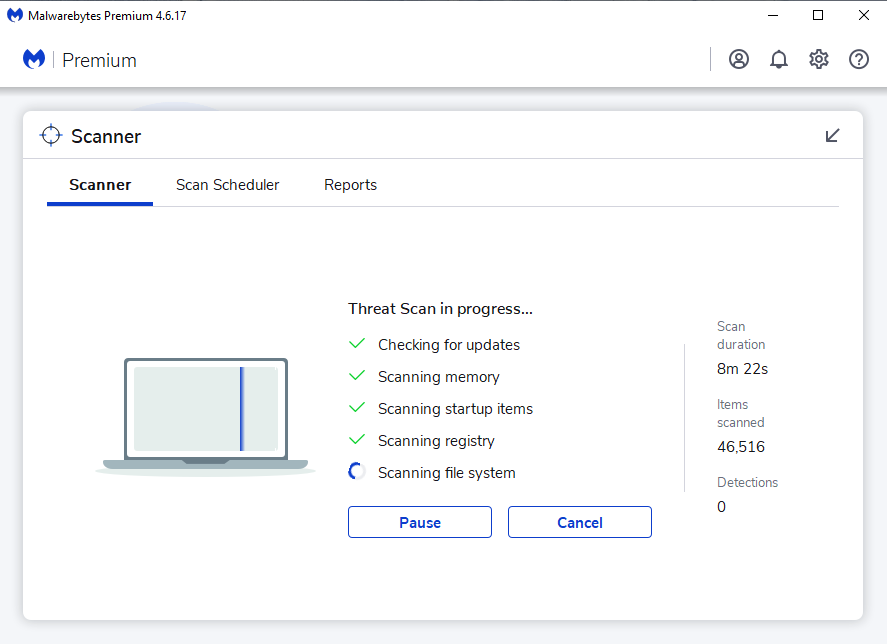The width and height of the screenshot is (887, 644).
Task: Click the 'Scanning registry' text
Action: (x=436, y=441)
